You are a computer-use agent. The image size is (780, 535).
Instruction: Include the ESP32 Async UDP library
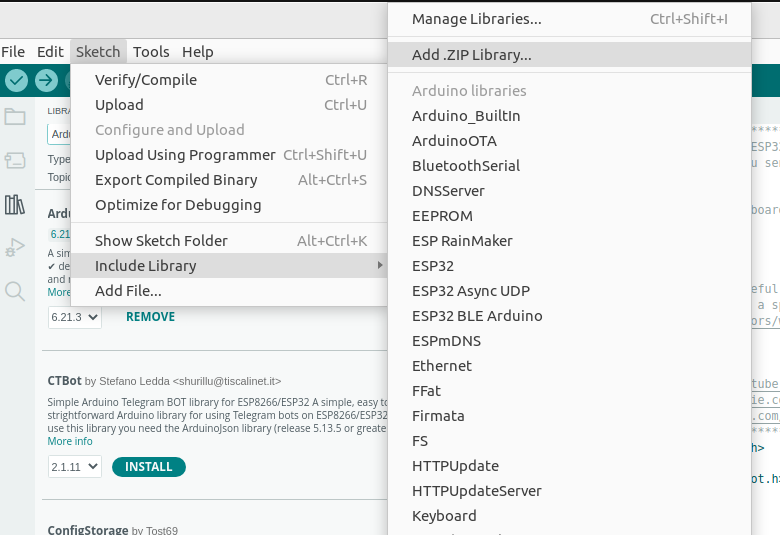click(x=570, y=291)
